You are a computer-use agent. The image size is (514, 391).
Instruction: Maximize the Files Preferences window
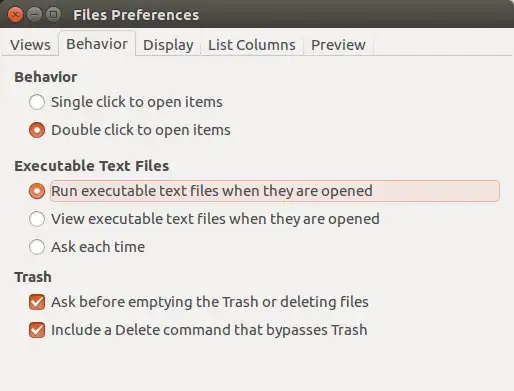pyautogui.click(x=53, y=15)
